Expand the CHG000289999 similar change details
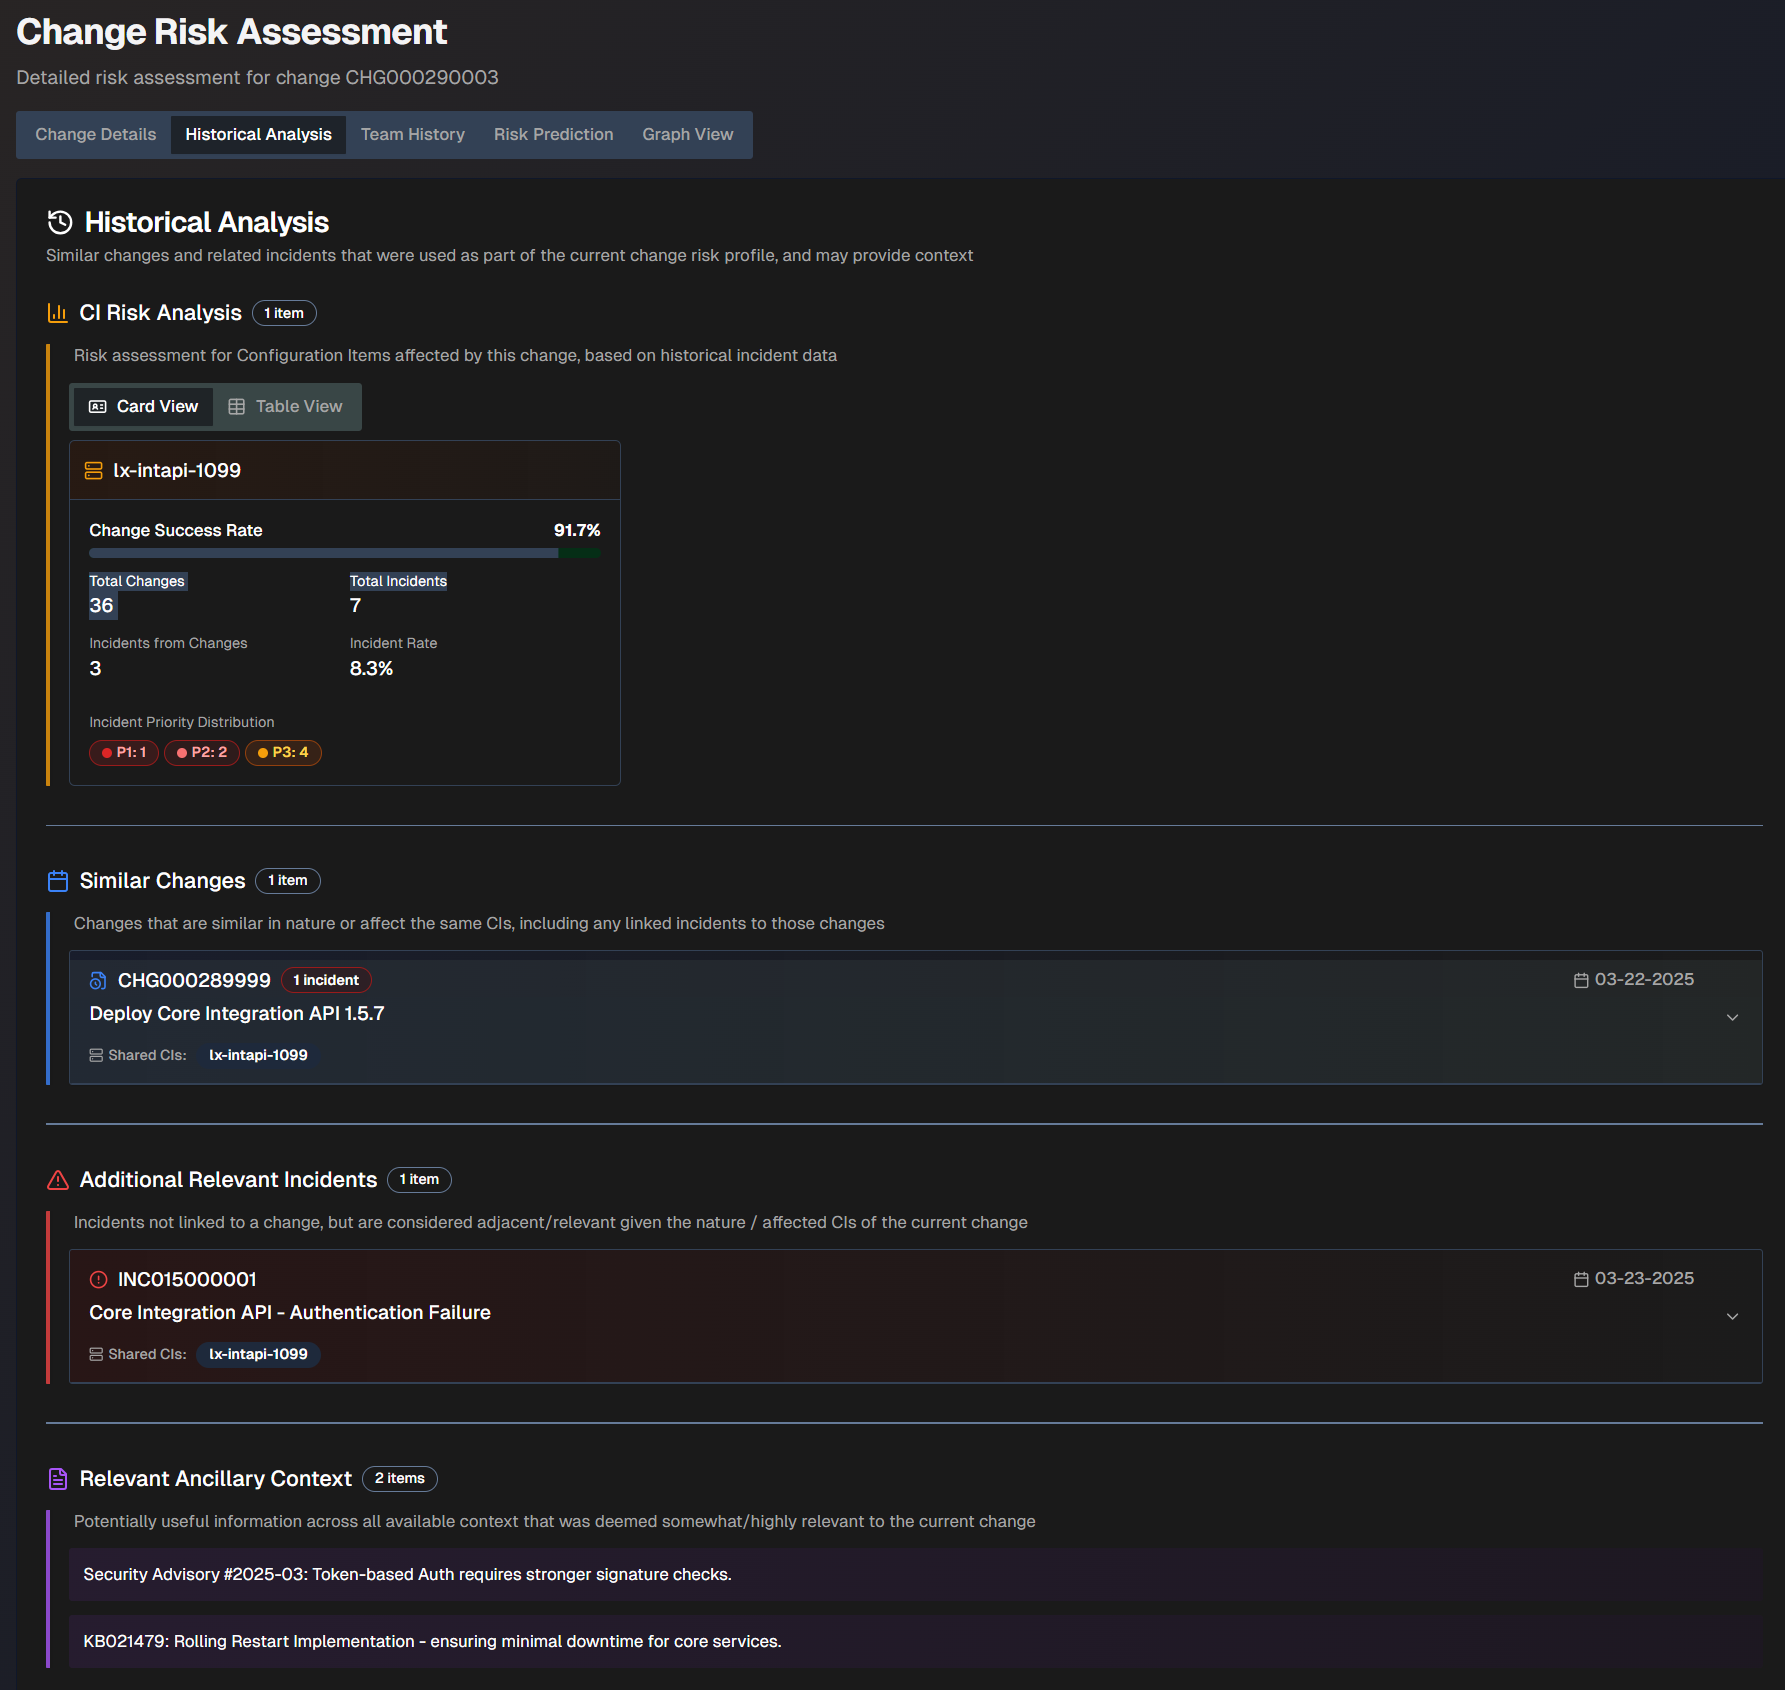Image resolution: width=1785 pixels, height=1690 pixels. tap(1733, 1018)
